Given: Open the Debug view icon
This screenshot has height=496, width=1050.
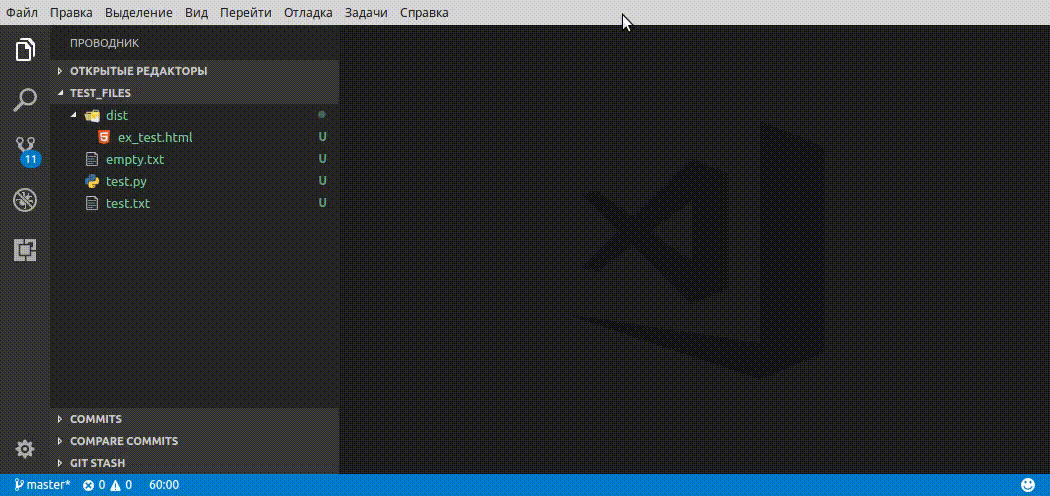Looking at the screenshot, I should tap(25, 200).
